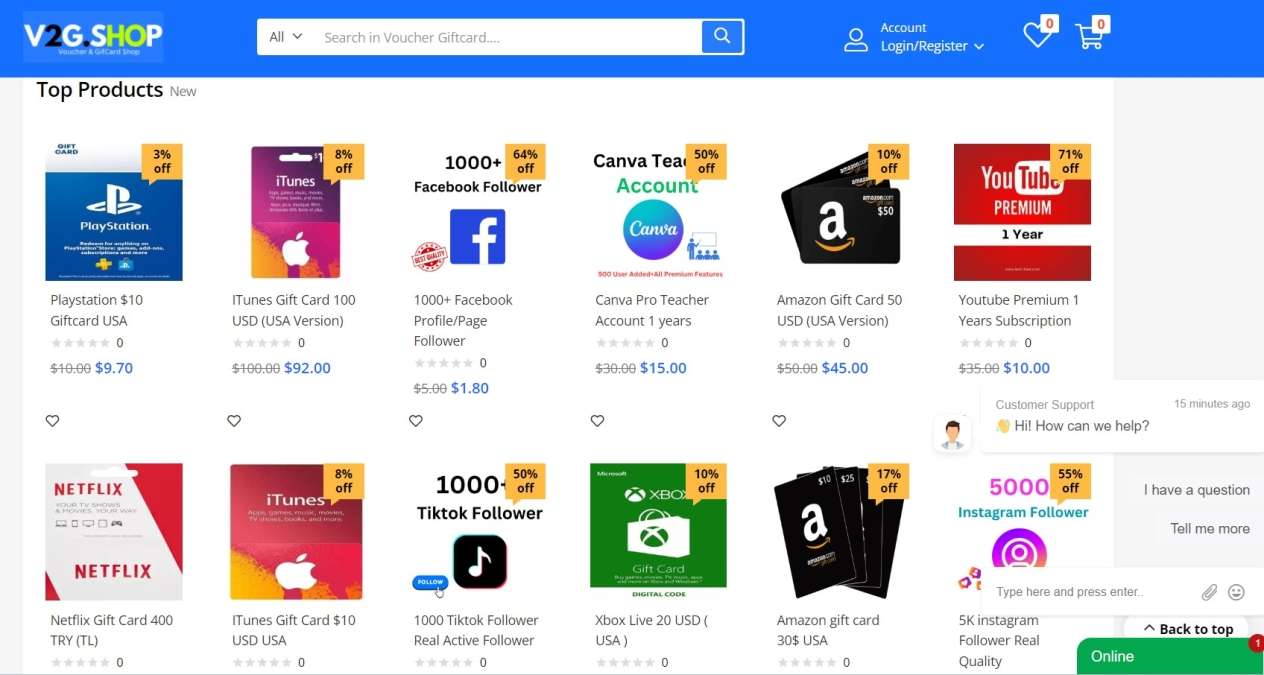
Task: Open Xbox Live 20 USD title
Action: 651,630
